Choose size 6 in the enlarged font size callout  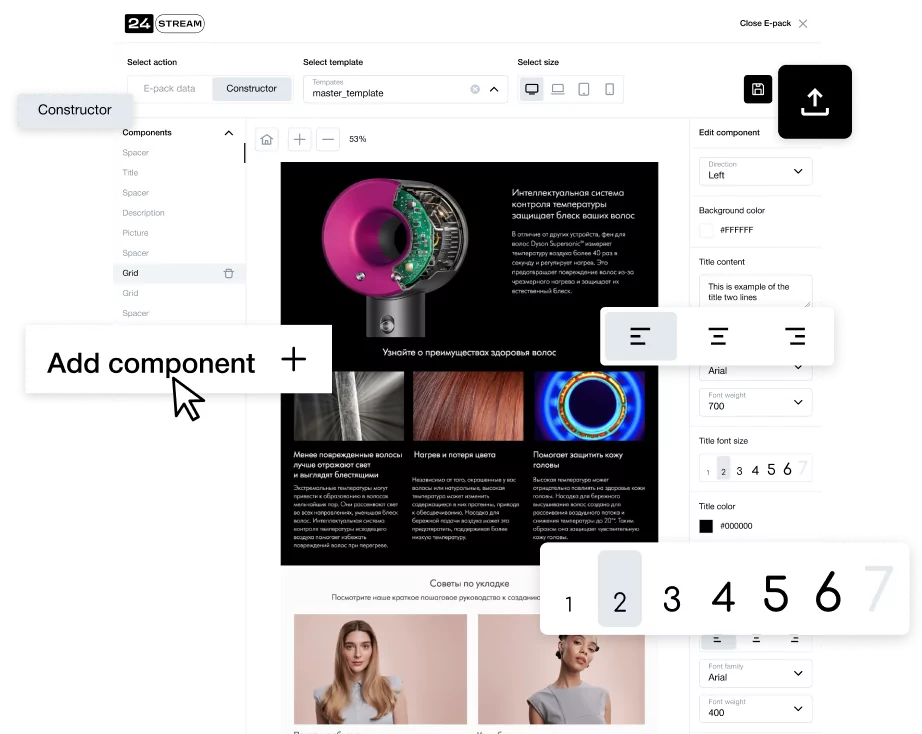(828, 591)
